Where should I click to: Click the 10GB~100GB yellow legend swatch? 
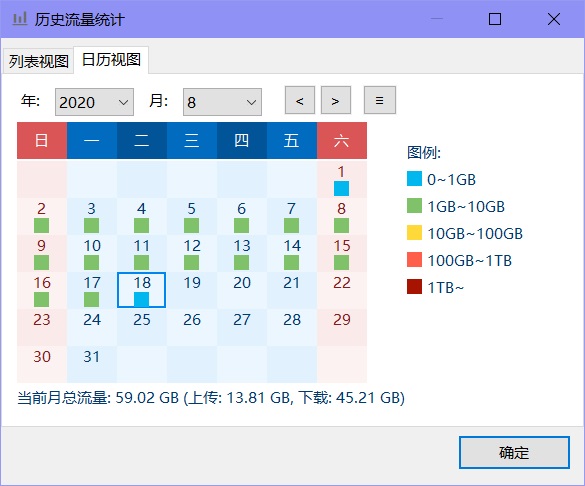[x=414, y=233]
